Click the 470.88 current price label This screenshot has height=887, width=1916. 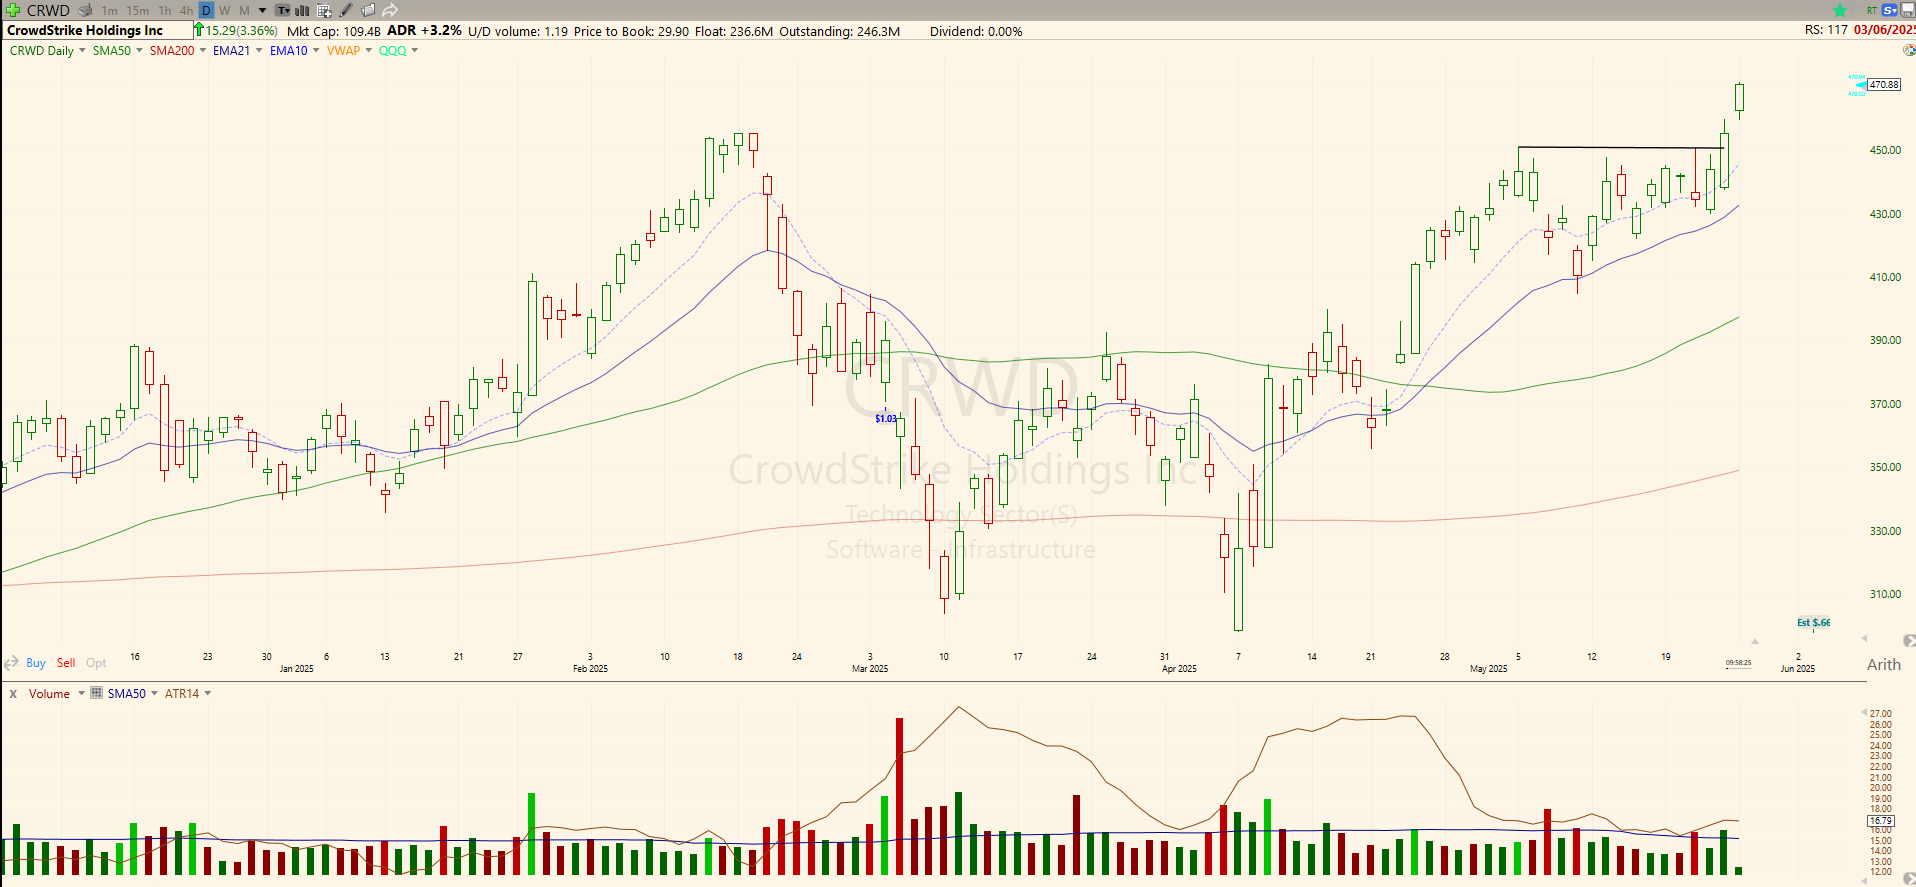pyautogui.click(x=1884, y=85)
